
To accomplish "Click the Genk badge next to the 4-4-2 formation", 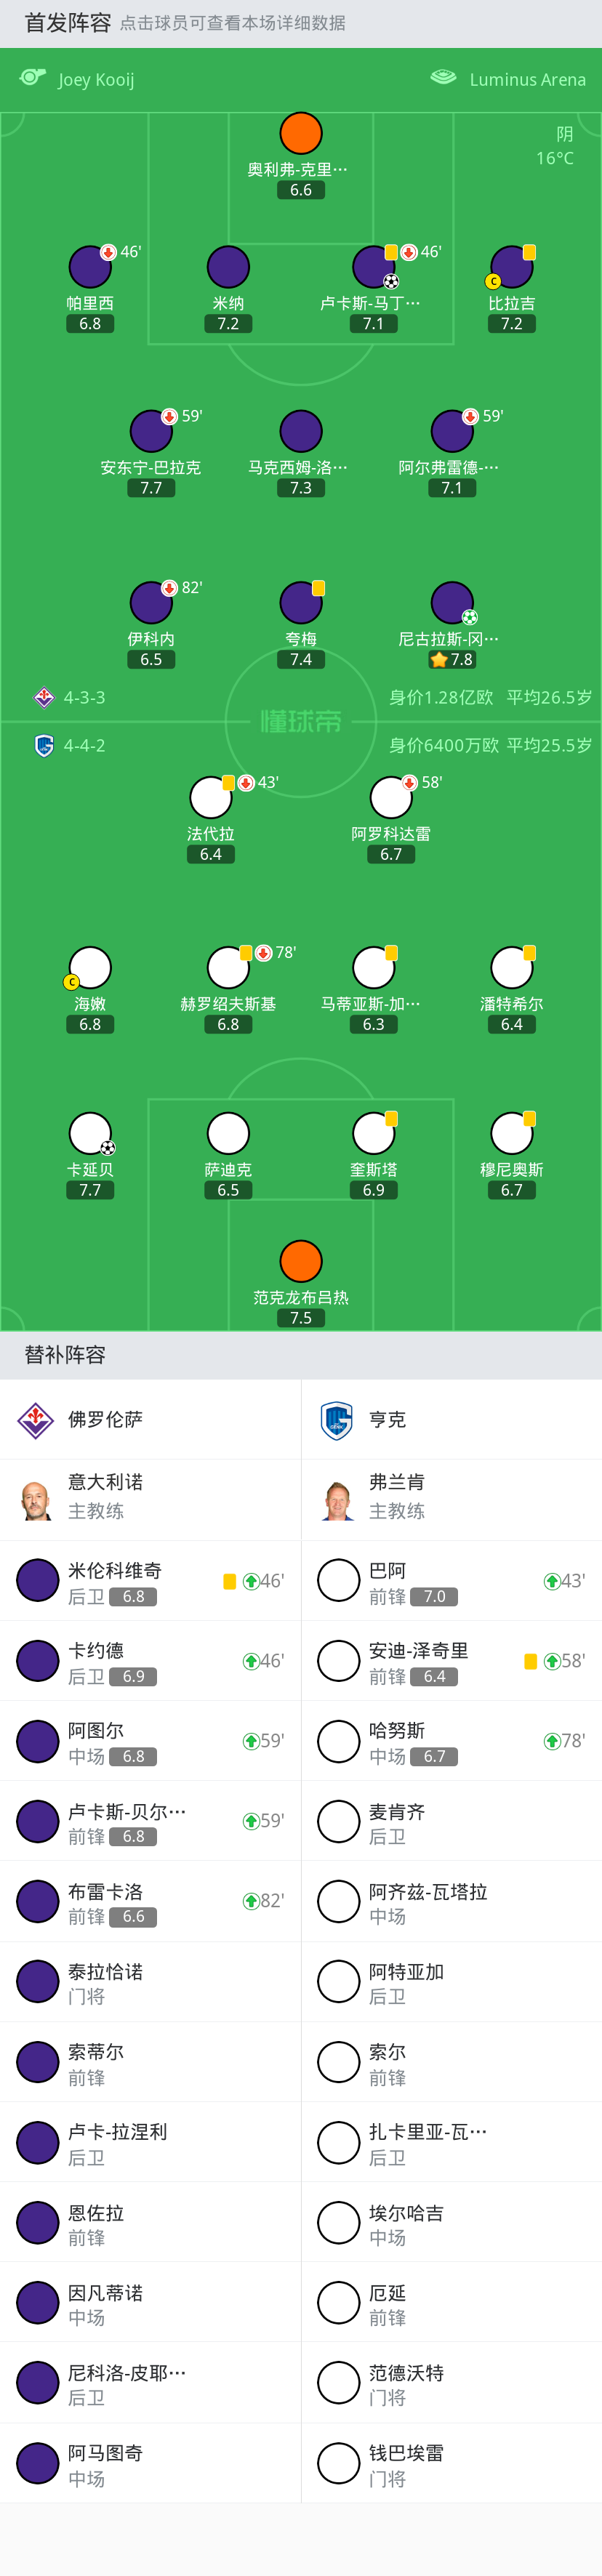I will [44, 745].
